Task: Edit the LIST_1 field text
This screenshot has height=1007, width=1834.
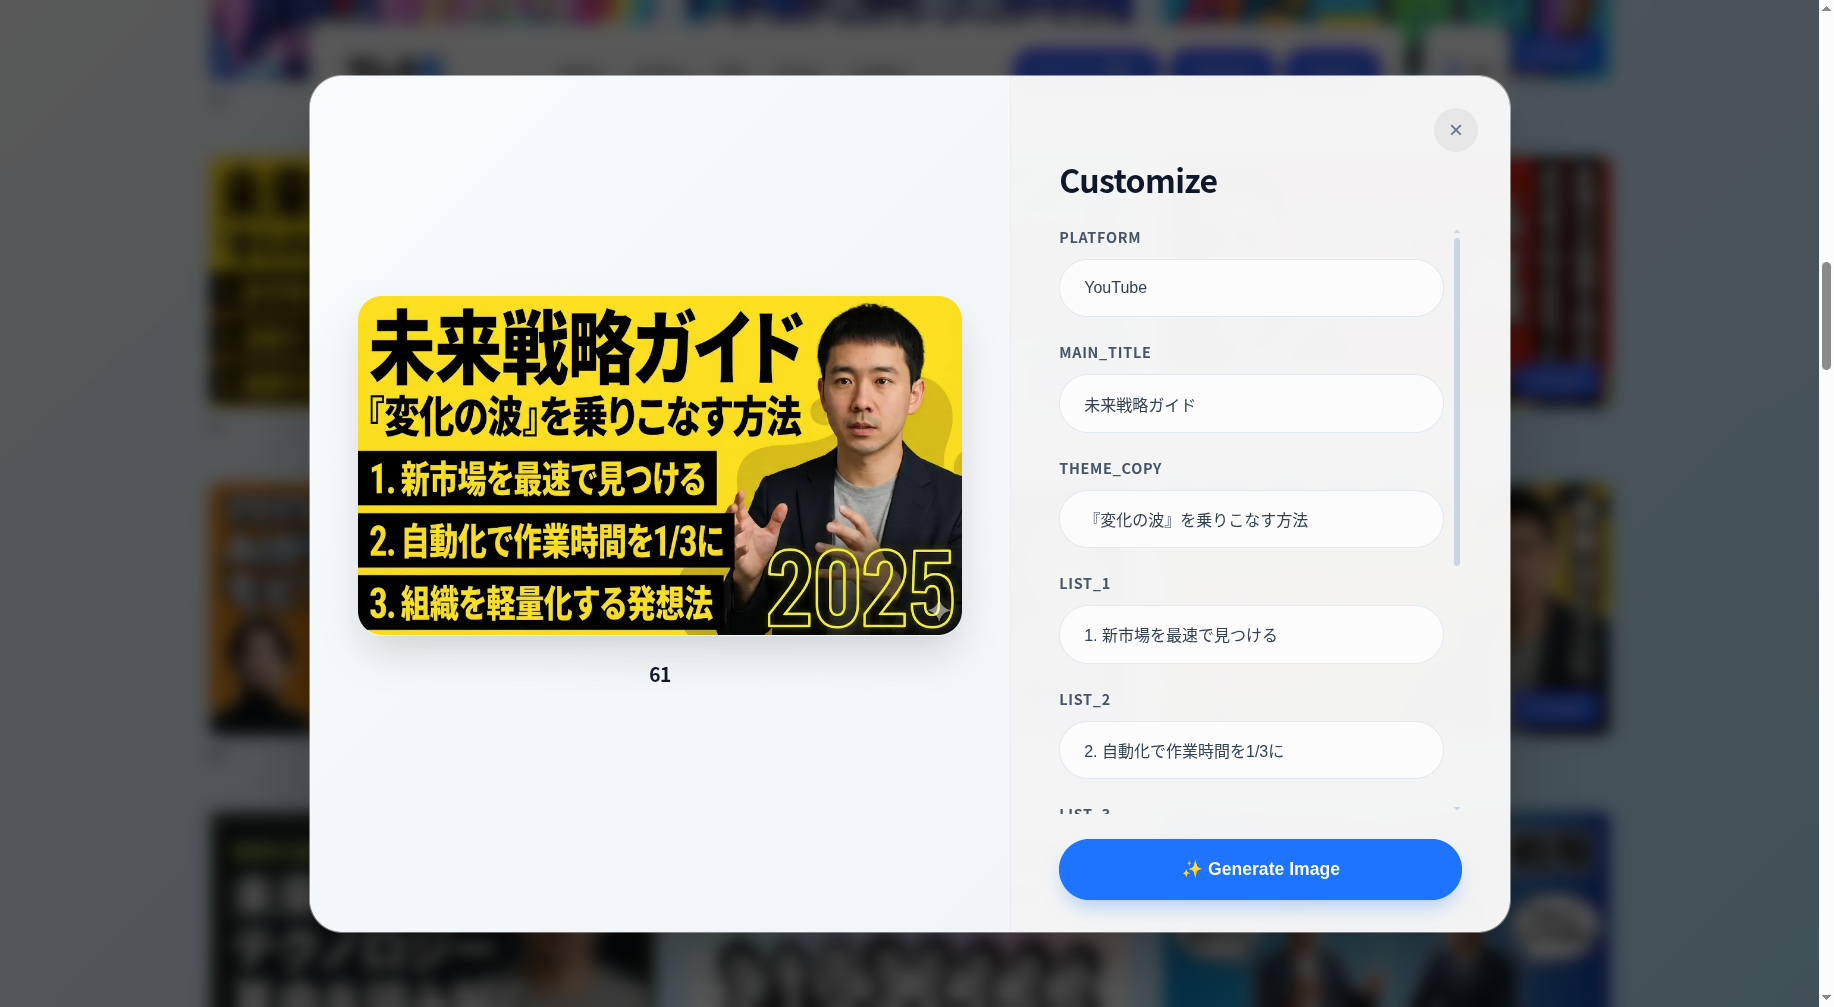Action: point(1250,634)
